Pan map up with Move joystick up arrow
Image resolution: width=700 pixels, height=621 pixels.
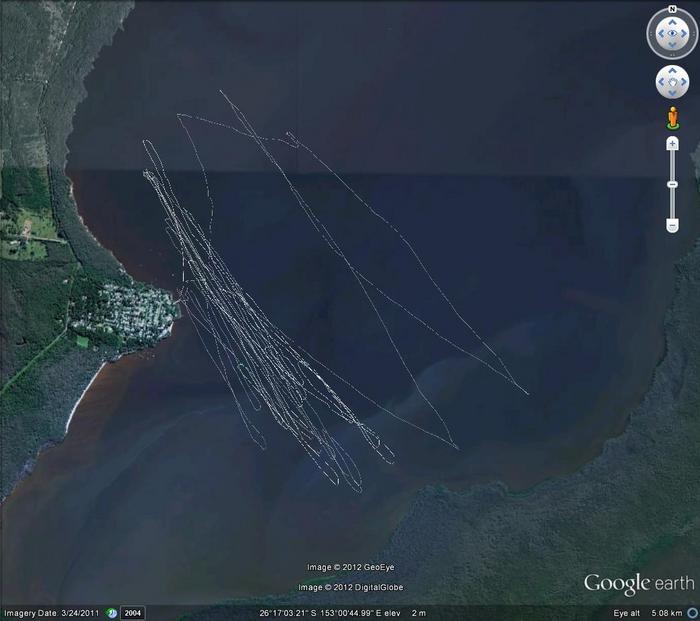coord(672,71)
